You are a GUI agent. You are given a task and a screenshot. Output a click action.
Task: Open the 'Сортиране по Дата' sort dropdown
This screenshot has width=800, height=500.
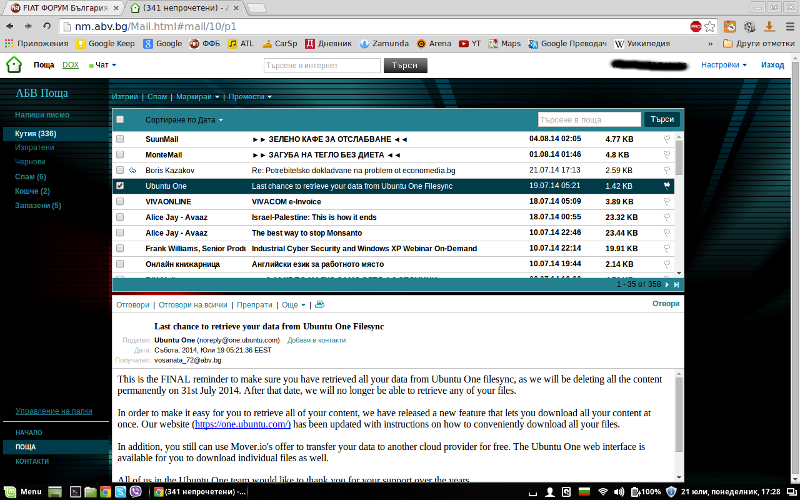tap(185, 120)
